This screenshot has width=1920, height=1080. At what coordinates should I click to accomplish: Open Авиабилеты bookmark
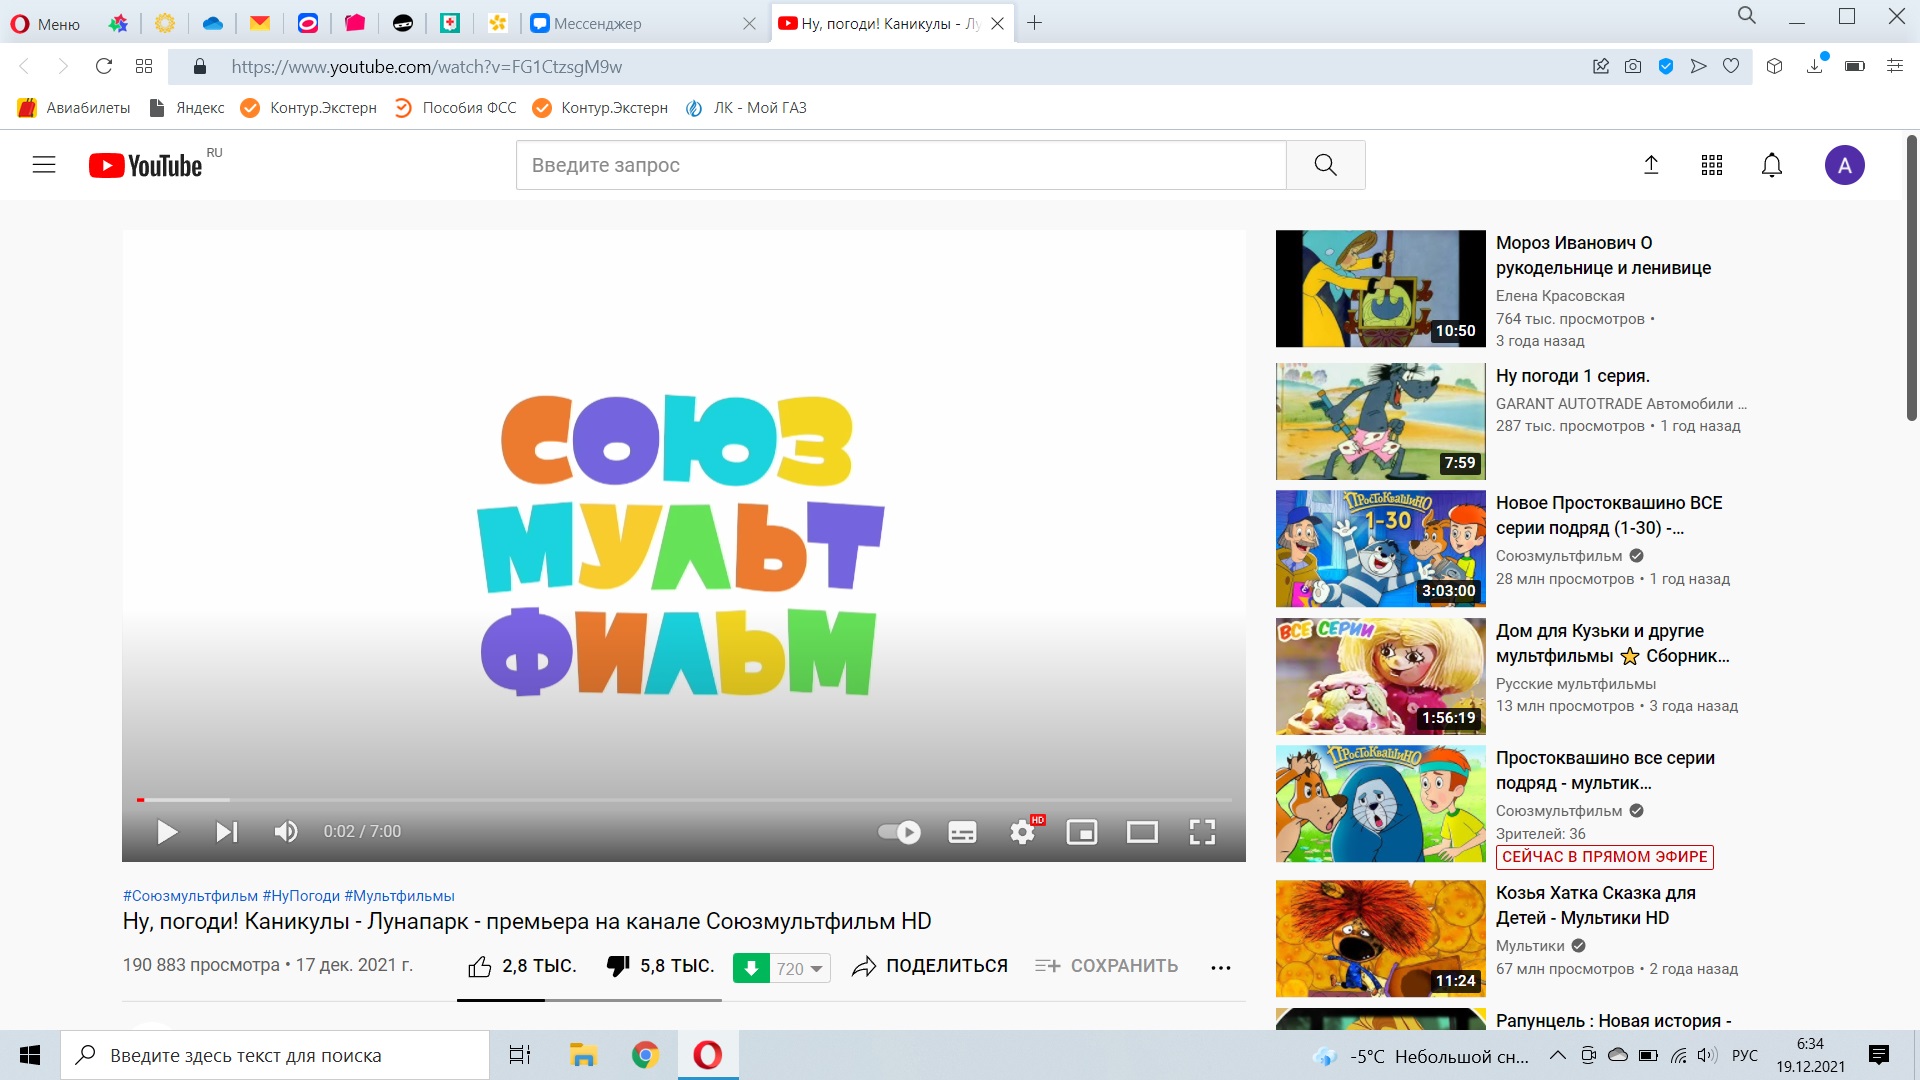[x=74, y=108]
